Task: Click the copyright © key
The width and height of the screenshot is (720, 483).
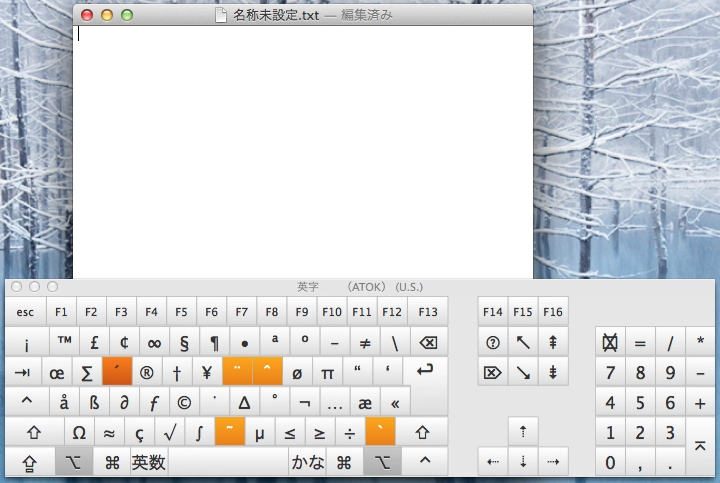Action: click(184, 402)
